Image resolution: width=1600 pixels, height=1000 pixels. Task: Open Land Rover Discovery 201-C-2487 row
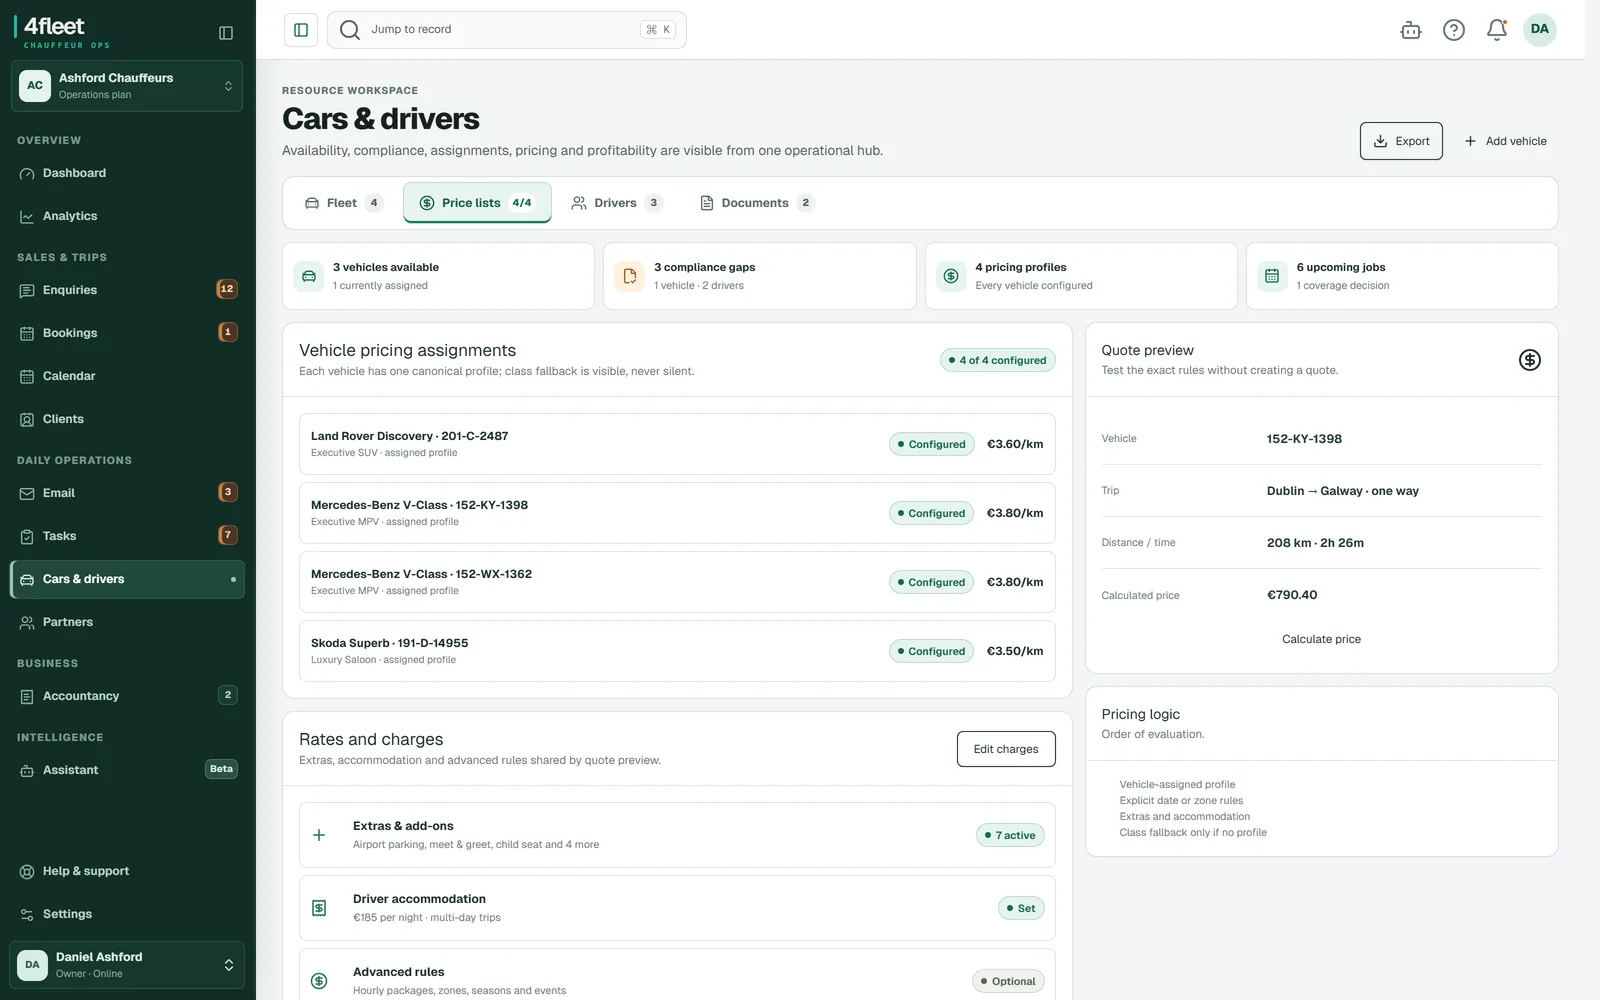(677, 444)
